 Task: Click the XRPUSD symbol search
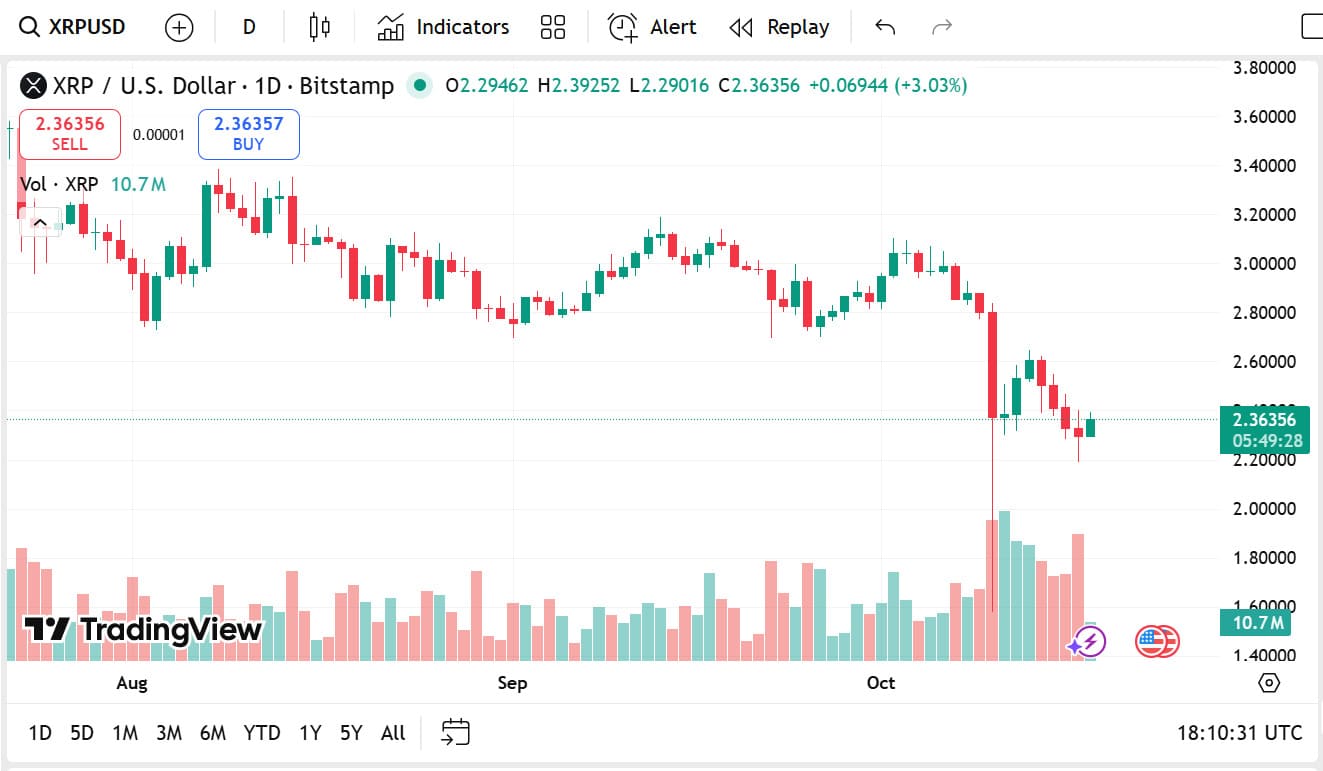tap(74, 27)
